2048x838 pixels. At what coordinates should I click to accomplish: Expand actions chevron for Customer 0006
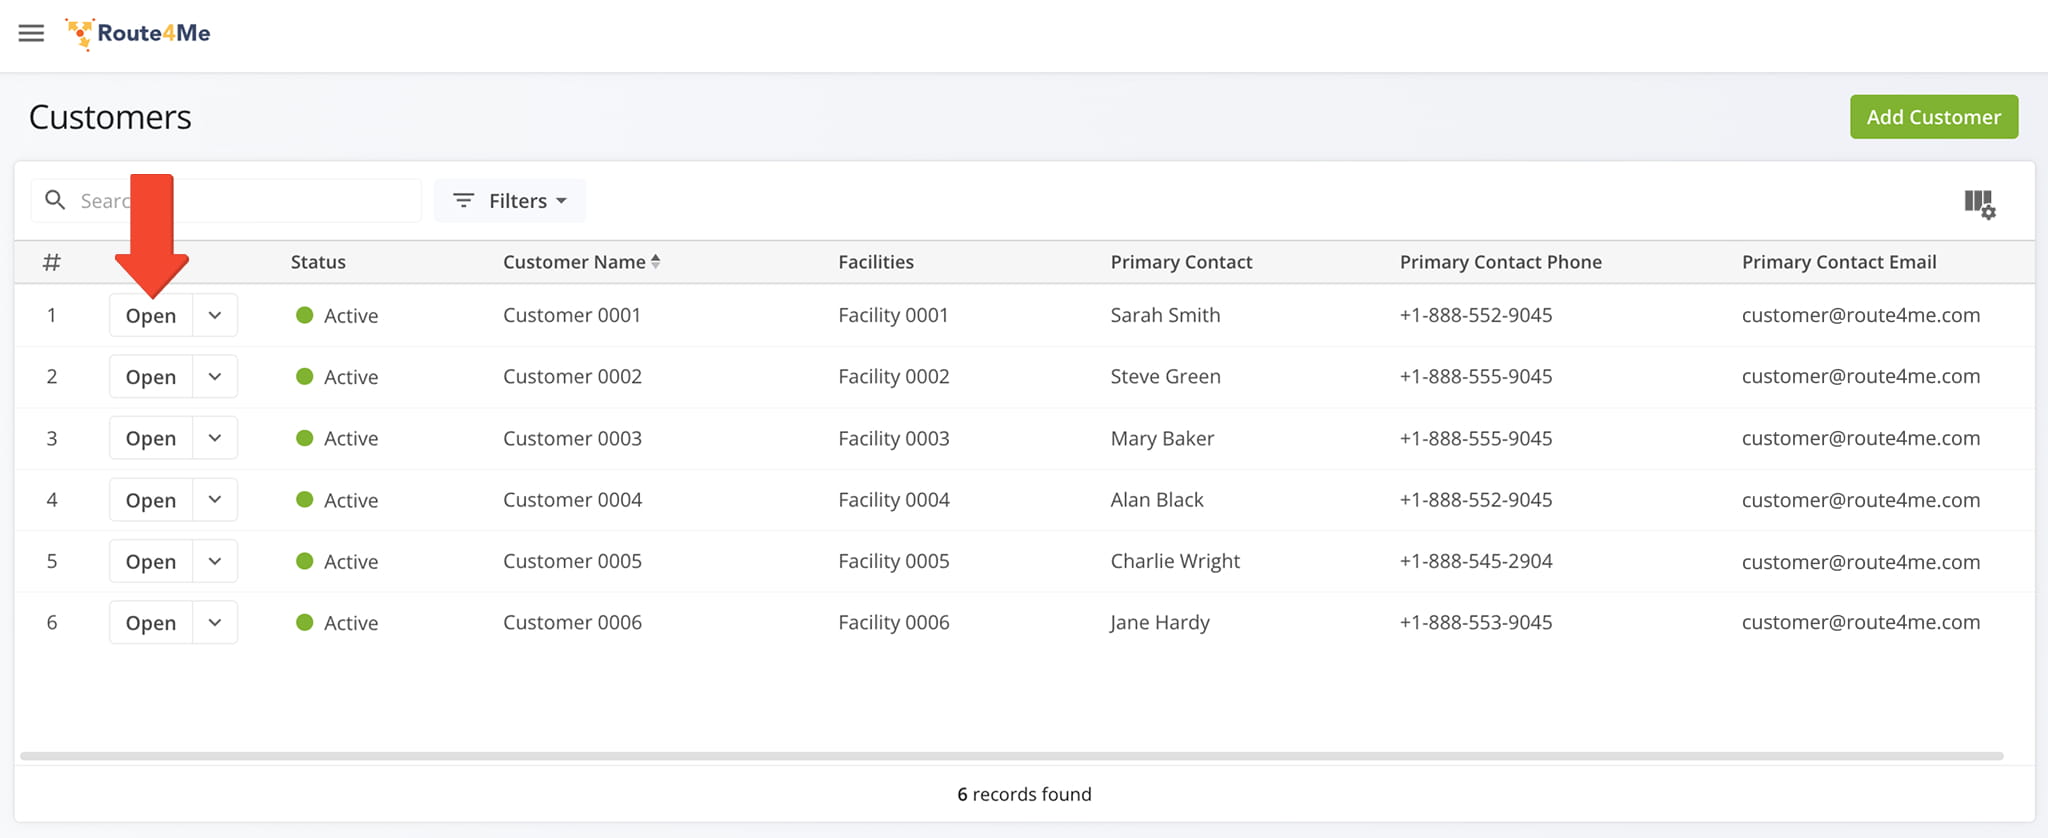tap(215, 622)
